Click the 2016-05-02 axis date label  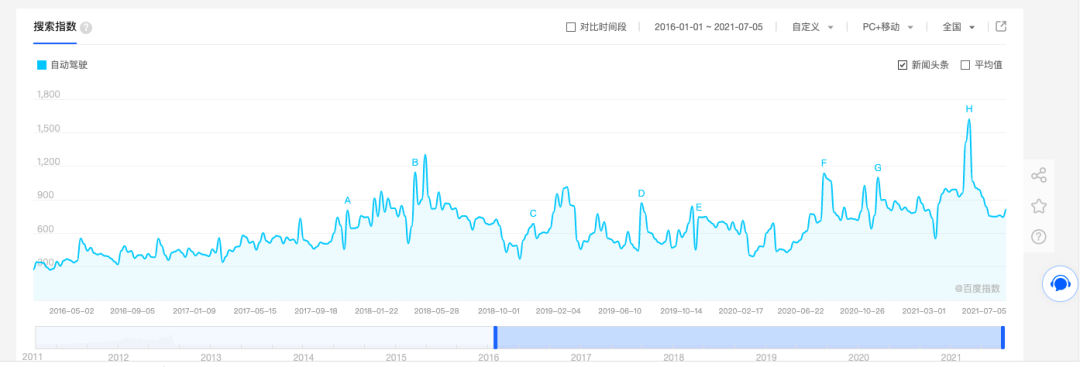coord(72,311)
